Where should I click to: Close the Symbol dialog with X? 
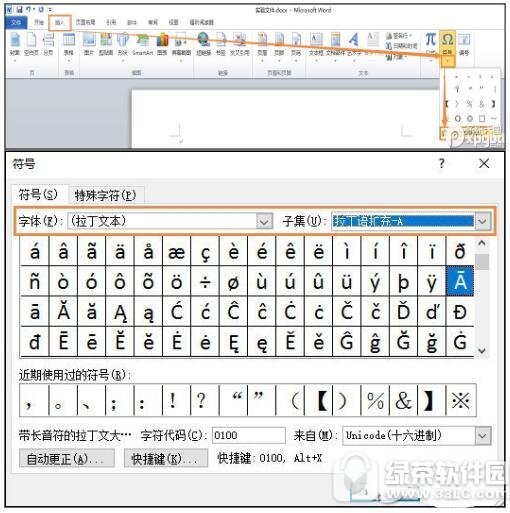point(484,163)
